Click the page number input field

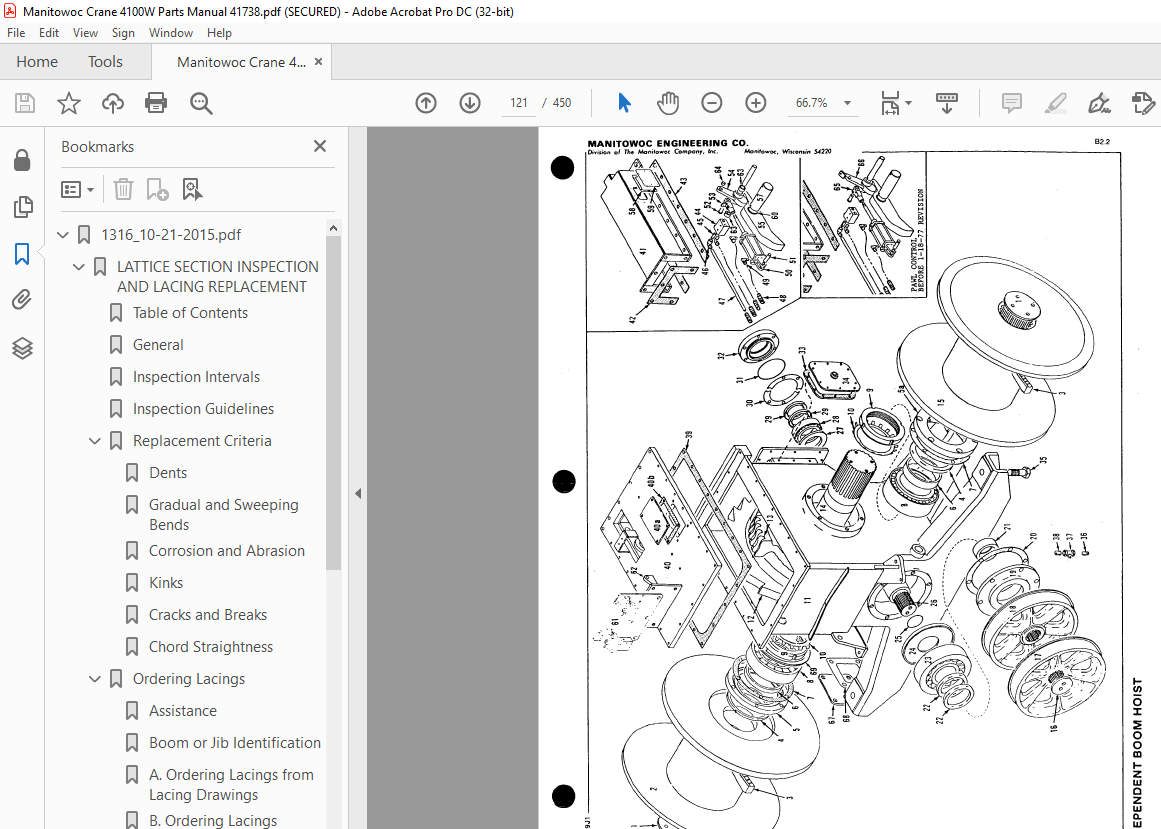[x=519, y=103]
